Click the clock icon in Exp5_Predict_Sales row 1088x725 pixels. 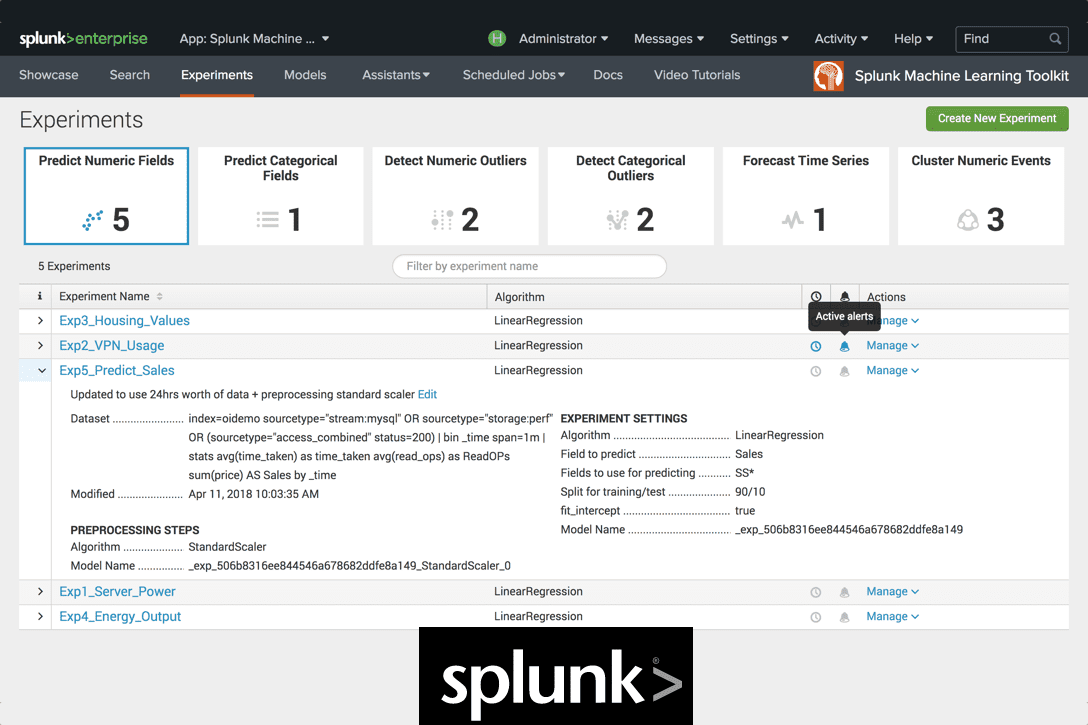[816, 371]
